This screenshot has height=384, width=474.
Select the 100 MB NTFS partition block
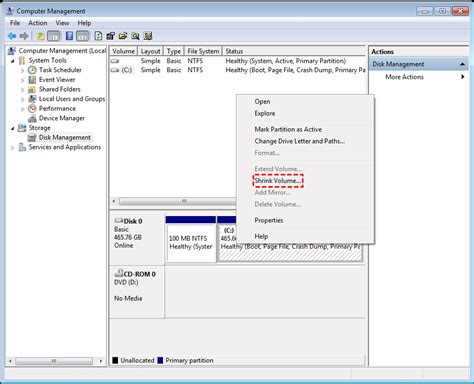coord(191,243)
